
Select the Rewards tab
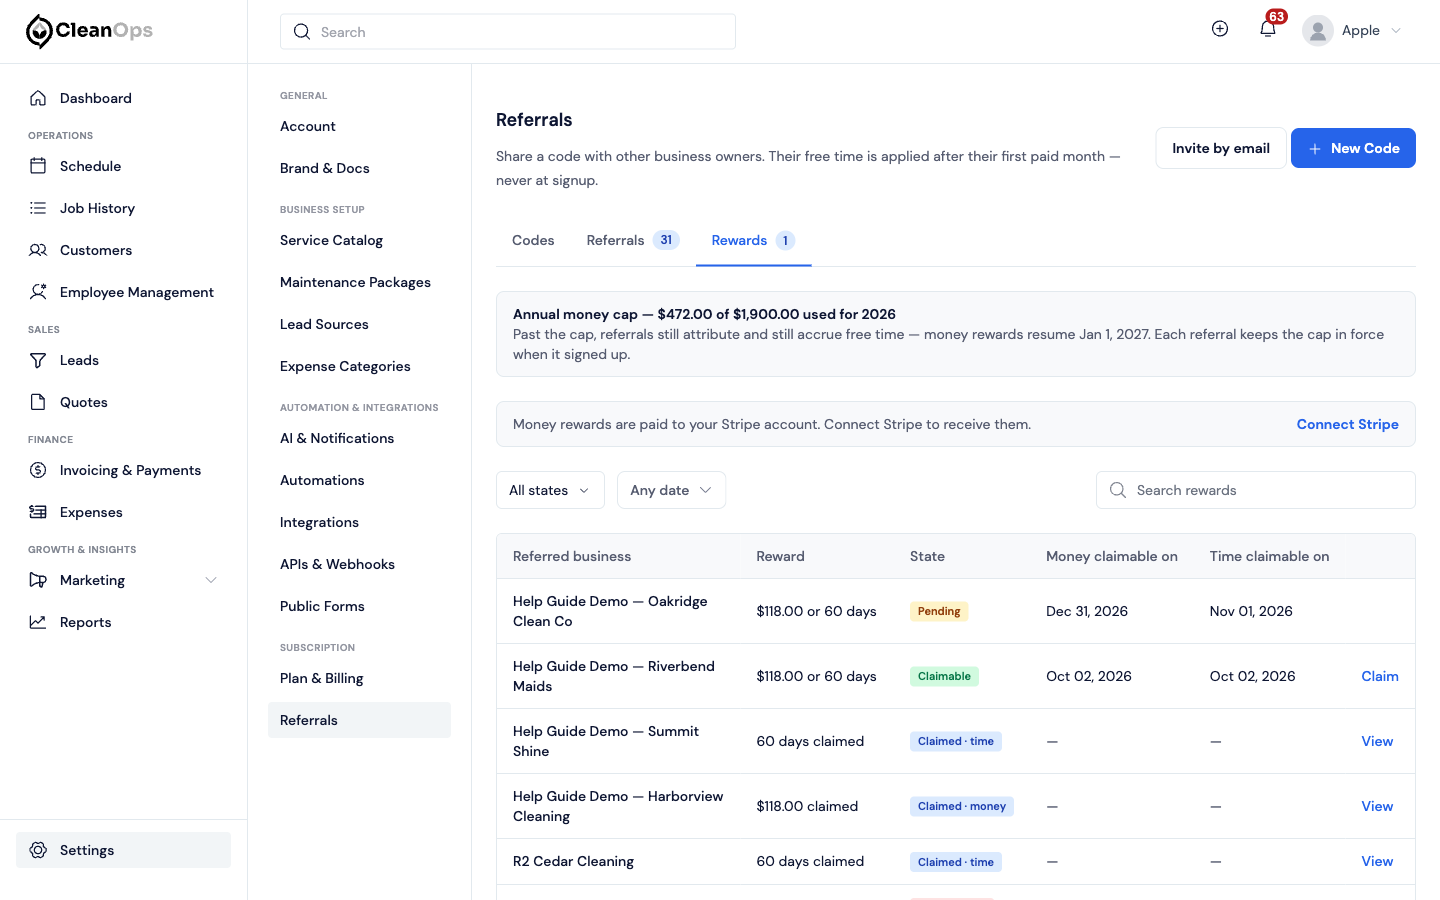pyautogui.click(x=753, y=240)
